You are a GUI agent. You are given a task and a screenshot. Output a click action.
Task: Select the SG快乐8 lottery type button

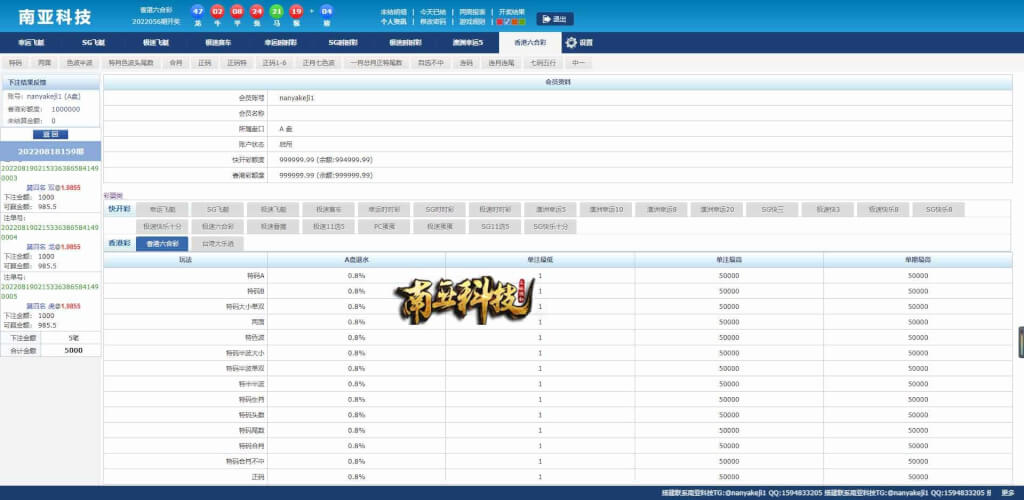point(938,210)
